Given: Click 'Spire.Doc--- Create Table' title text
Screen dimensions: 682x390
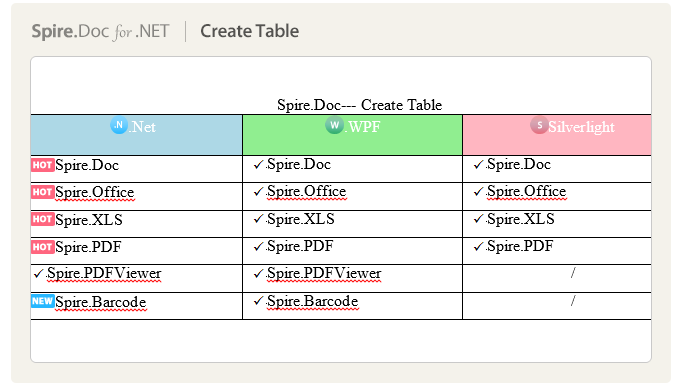Looking at the screenshot, I should [x=360, y=105].
